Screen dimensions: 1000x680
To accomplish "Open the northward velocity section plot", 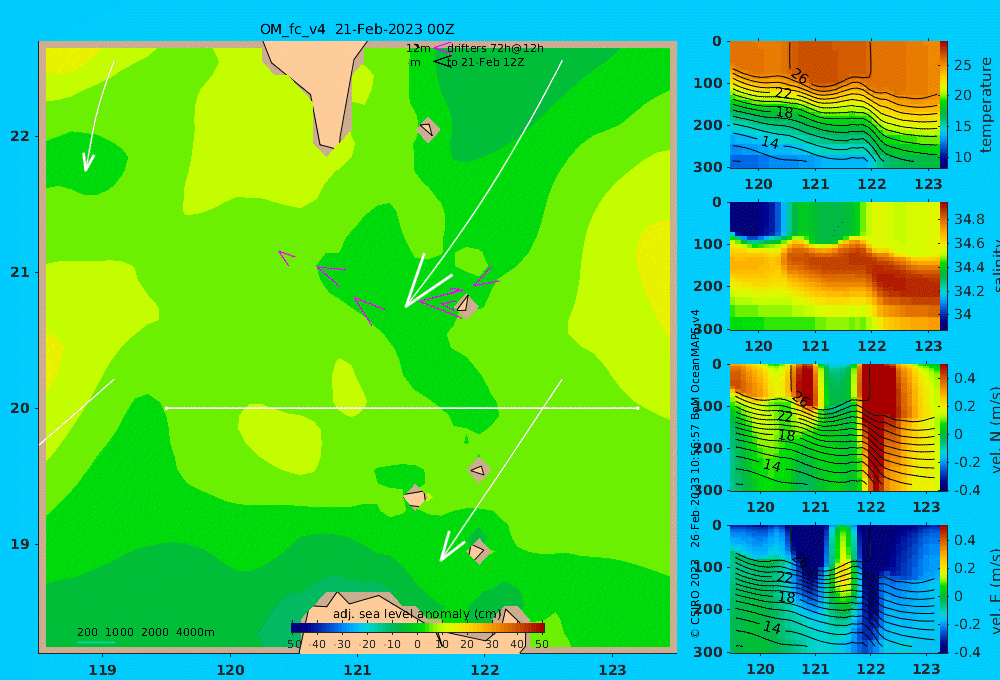I will 834,427.
